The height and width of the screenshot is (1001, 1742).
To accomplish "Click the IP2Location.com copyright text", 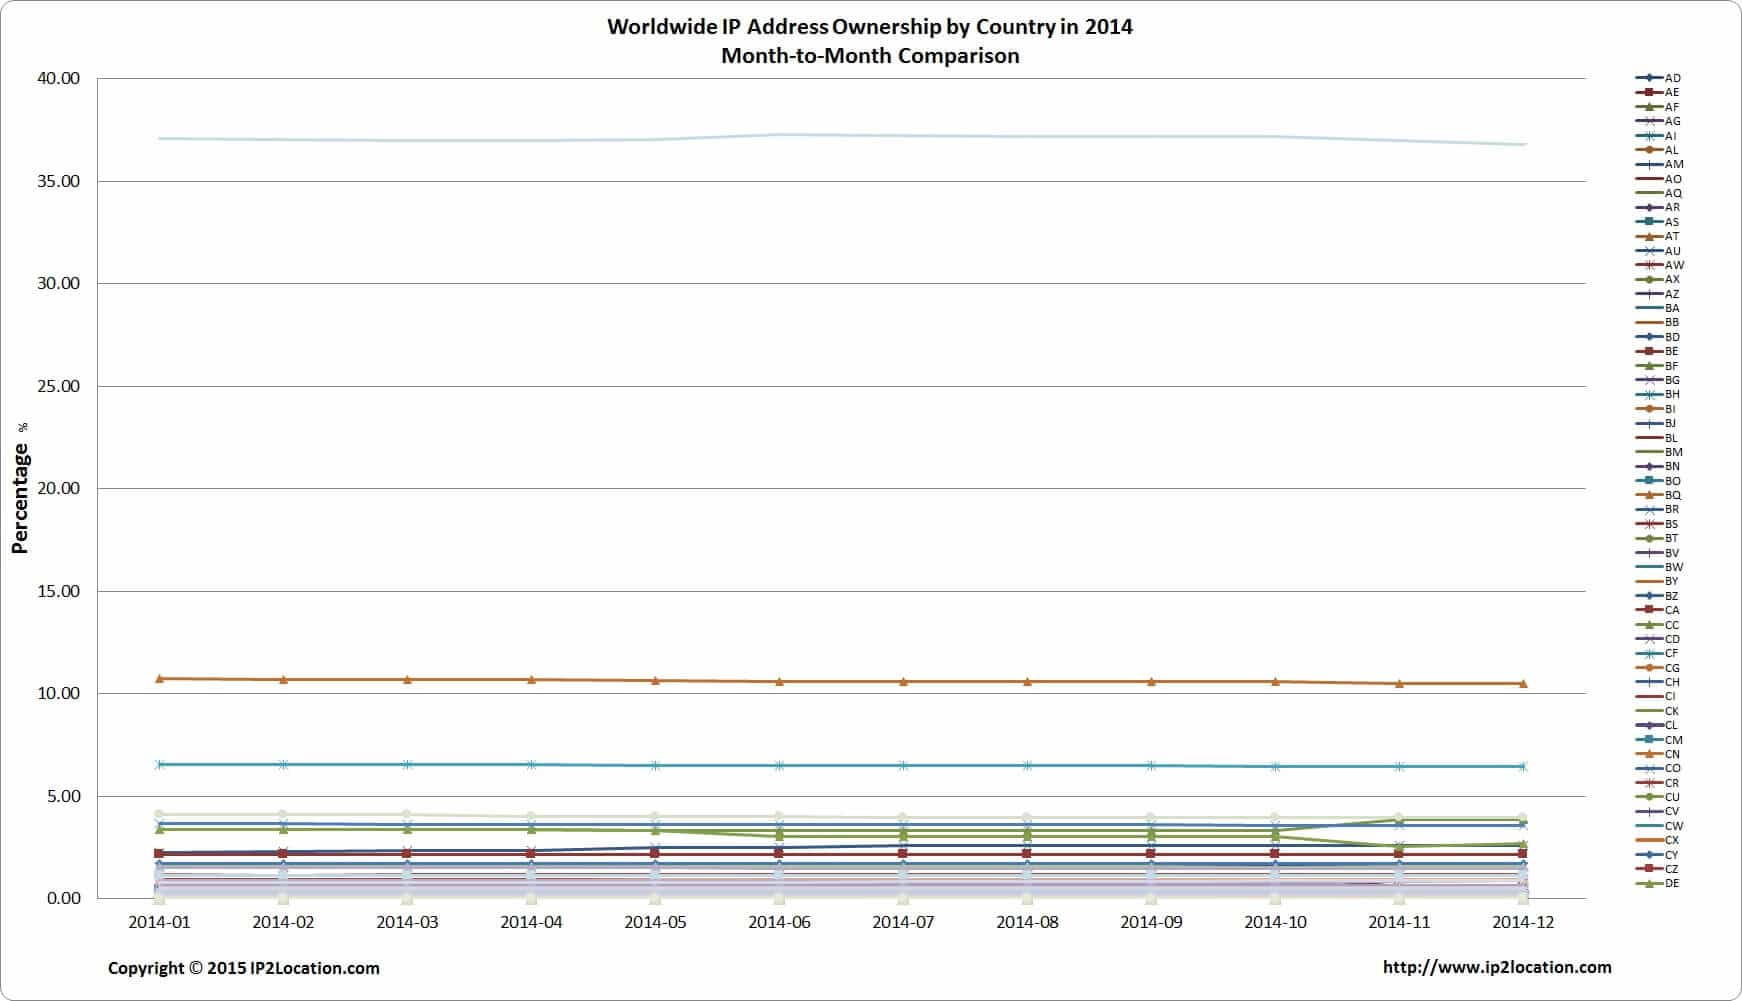I will (243, 968).
